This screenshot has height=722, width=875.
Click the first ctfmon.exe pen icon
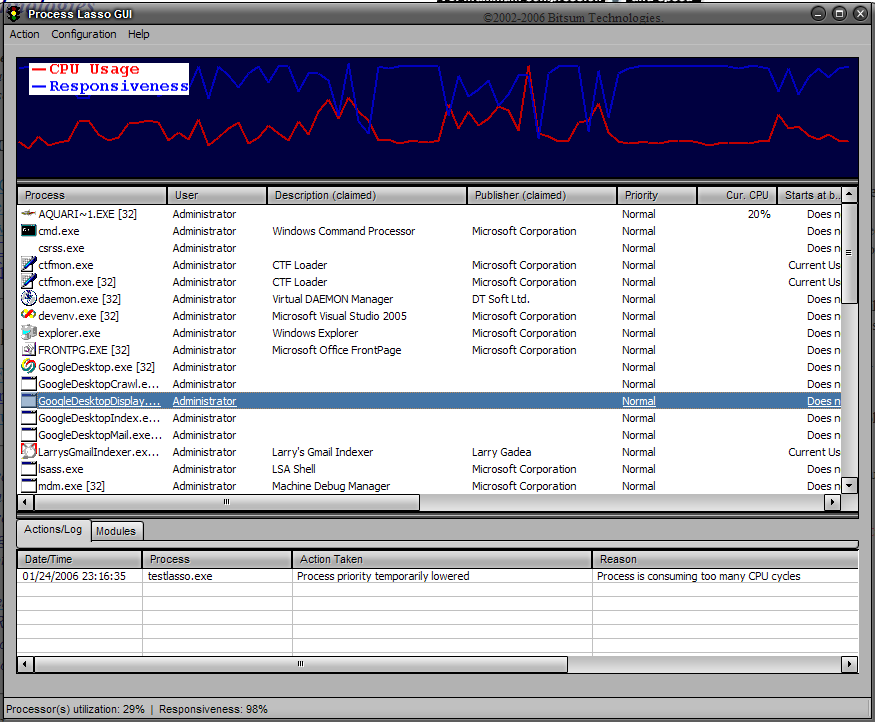click(29, 265)
